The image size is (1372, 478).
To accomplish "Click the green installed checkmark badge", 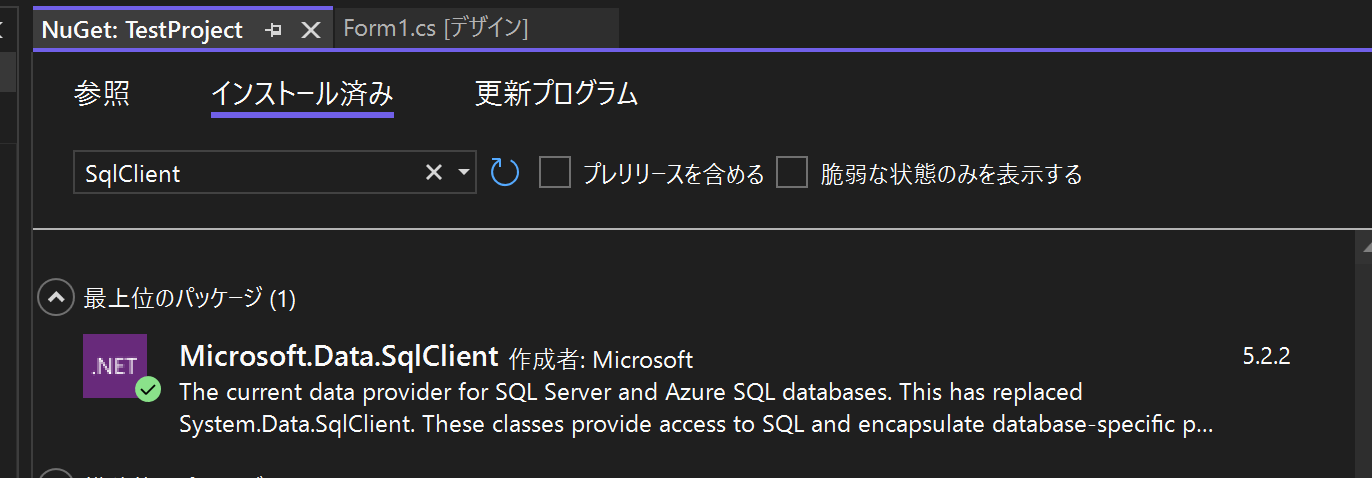I will (x=149, y=389).
